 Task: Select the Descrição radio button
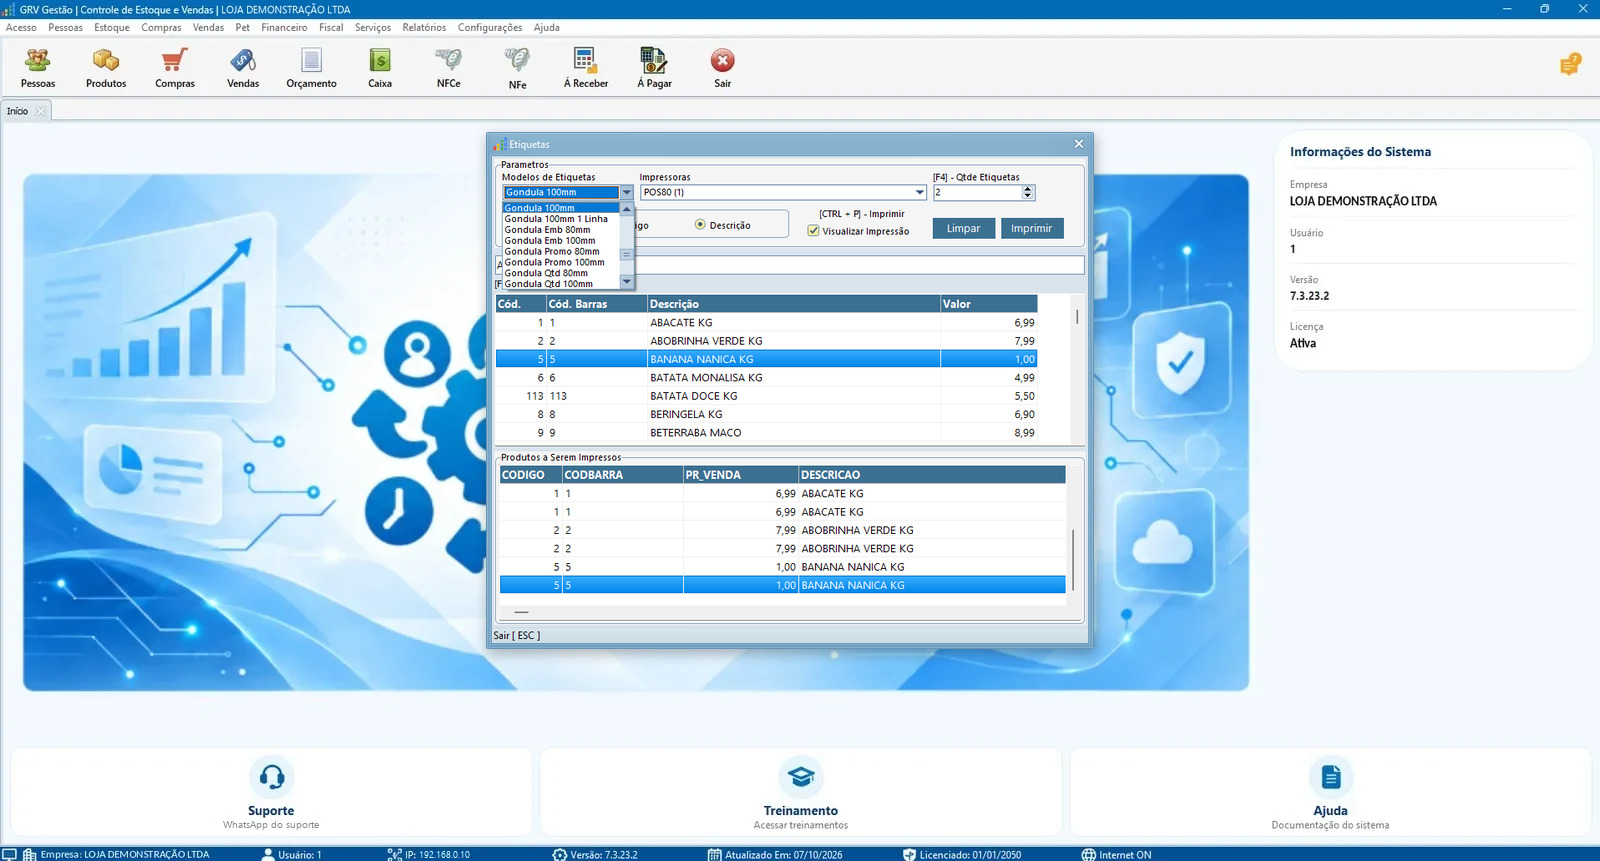[x=700, y=225]
